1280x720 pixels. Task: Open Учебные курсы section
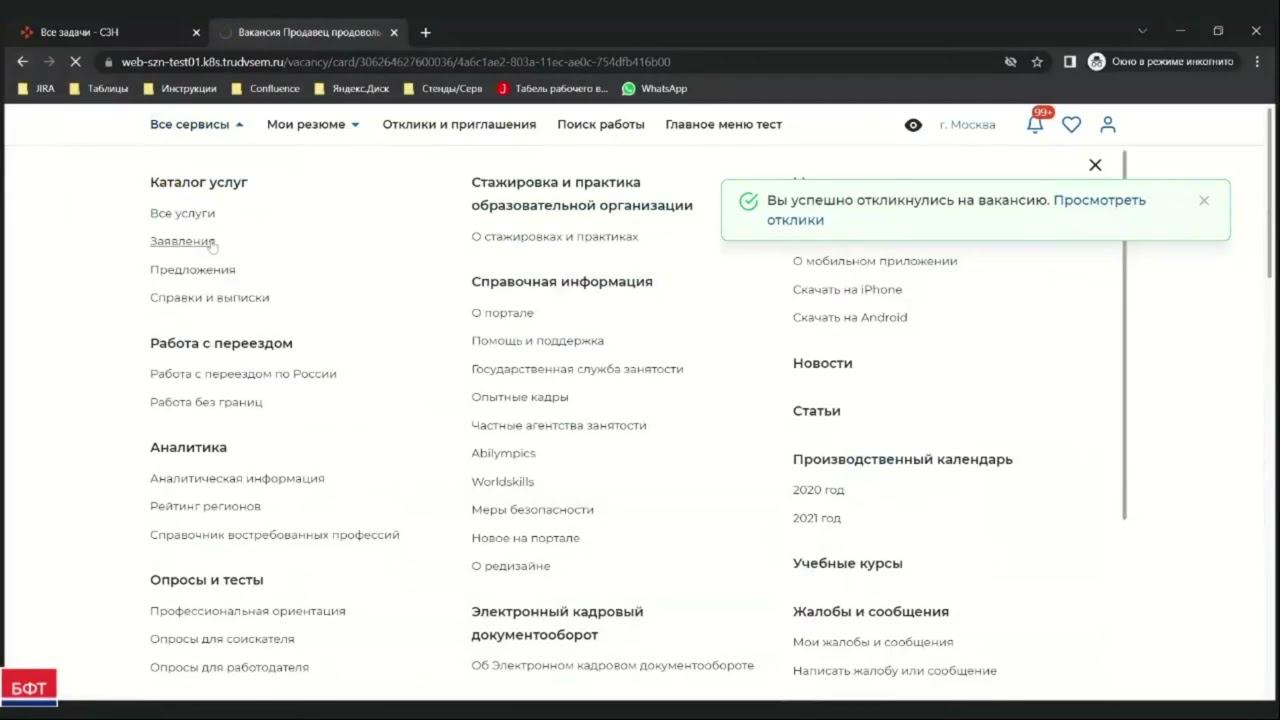coord(847,563)
